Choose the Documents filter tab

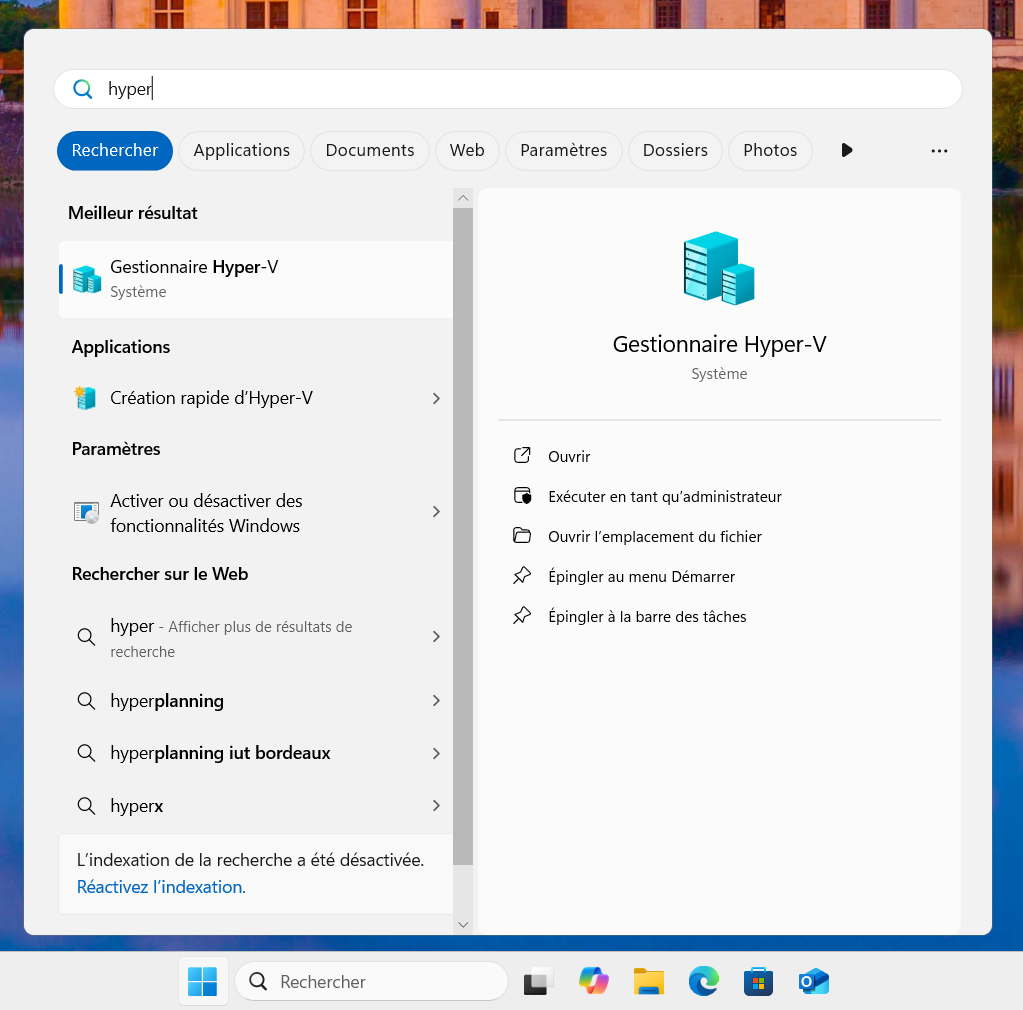pos(369,151)
